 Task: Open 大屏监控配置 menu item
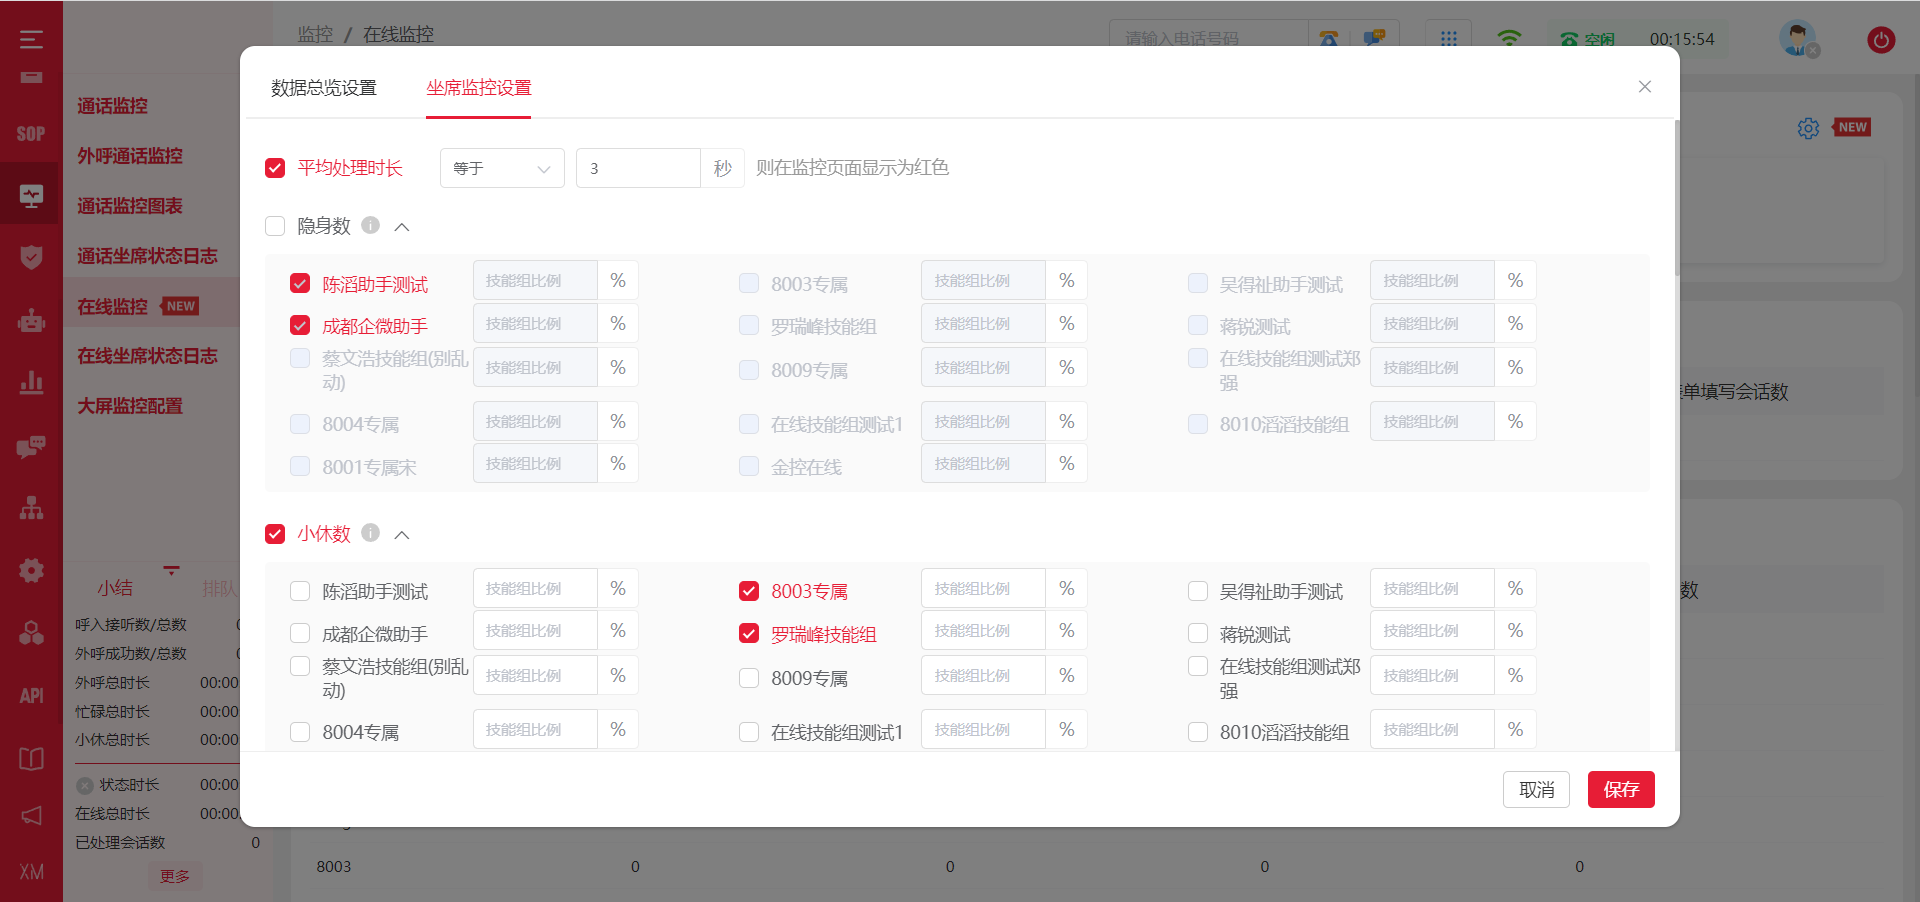tap(130, 406)
